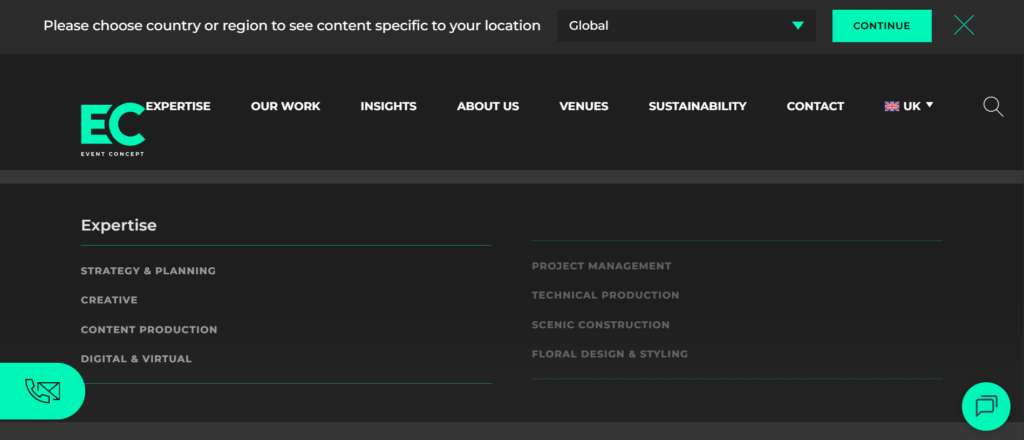Open the Expertise menu item
The width and height of the screenshot is (1024, 440).
(x=178, y=106)
